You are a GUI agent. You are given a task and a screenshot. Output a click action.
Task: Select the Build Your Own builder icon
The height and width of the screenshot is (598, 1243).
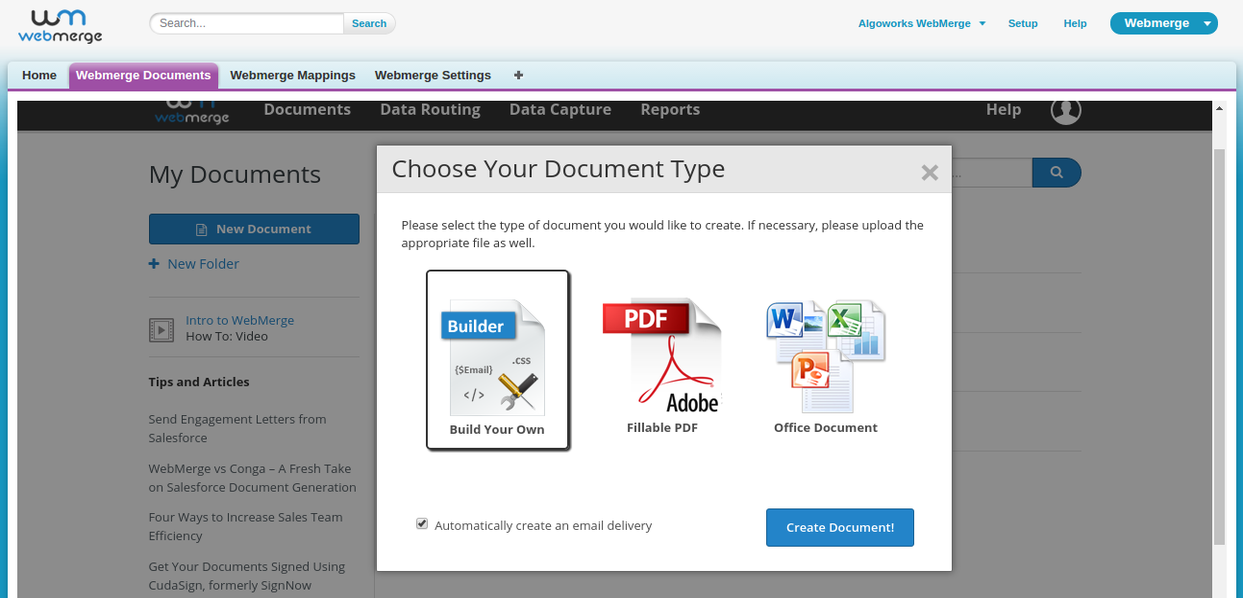pyautogui.click(x=497, y=358)
